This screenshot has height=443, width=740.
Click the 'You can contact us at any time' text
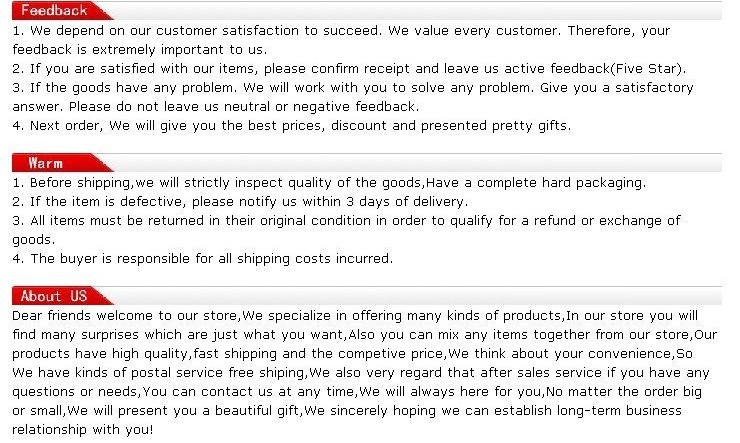[248, 392]
